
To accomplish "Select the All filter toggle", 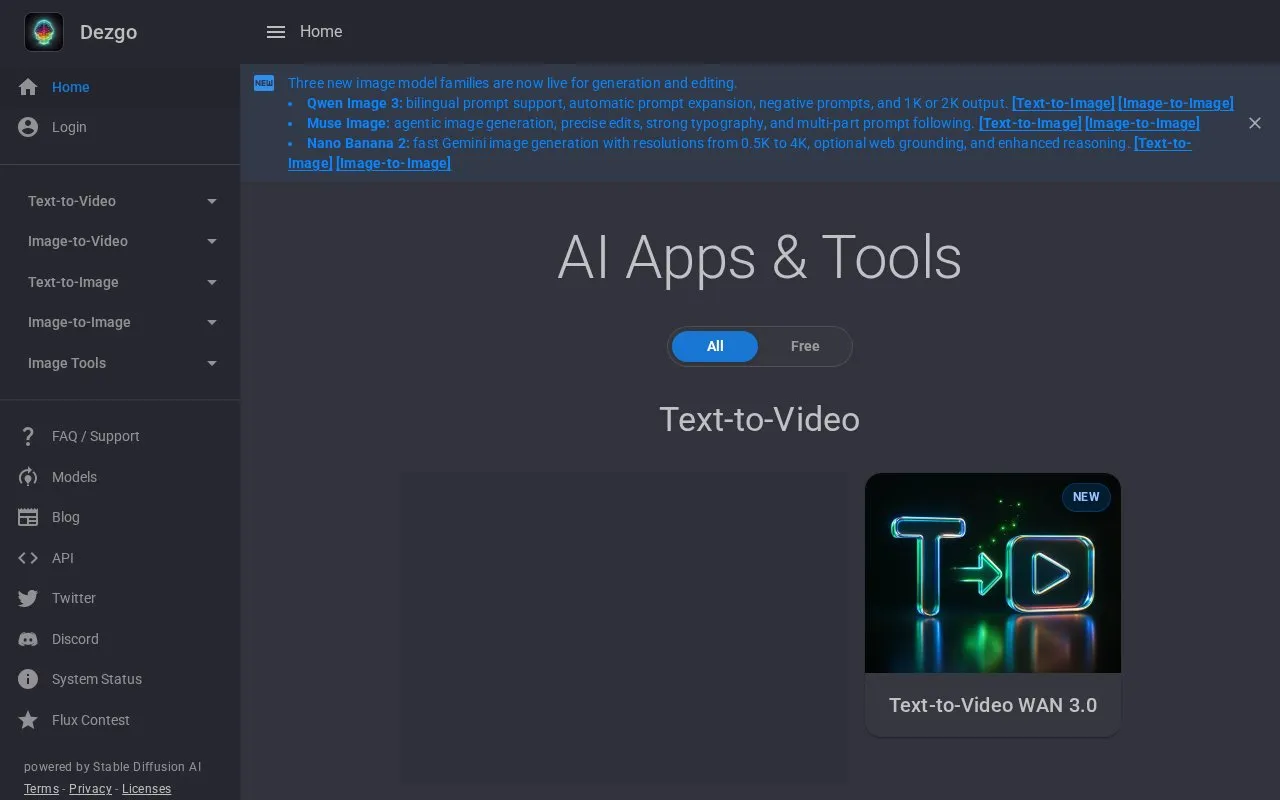I will (x=715, y=346).
